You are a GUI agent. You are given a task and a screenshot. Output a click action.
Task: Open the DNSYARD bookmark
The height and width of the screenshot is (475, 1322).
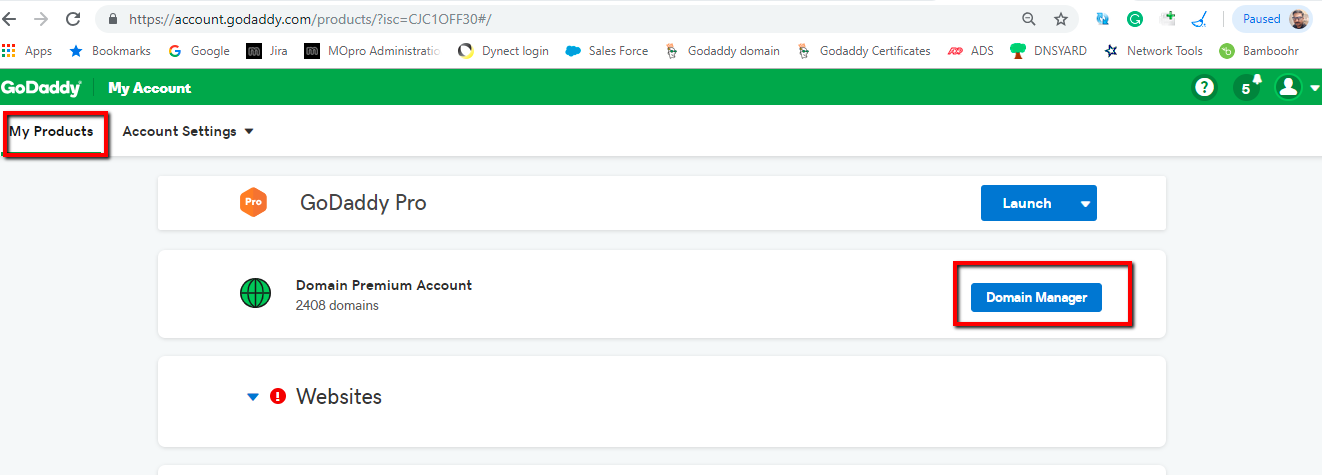click(x=1048, y=51)
